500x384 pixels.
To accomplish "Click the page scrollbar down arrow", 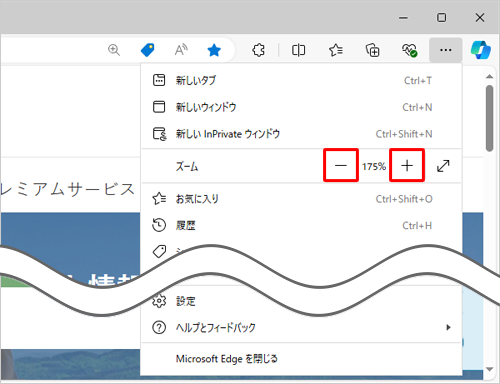I will tap(489, 369).
